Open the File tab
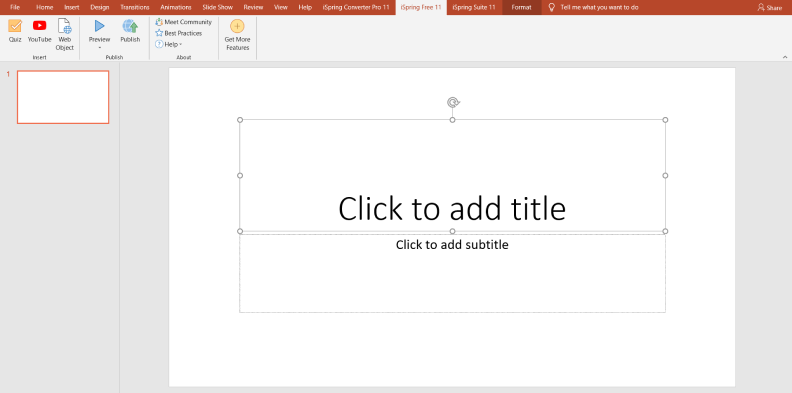This screenshot has width=792, height=393. (15, 8)
